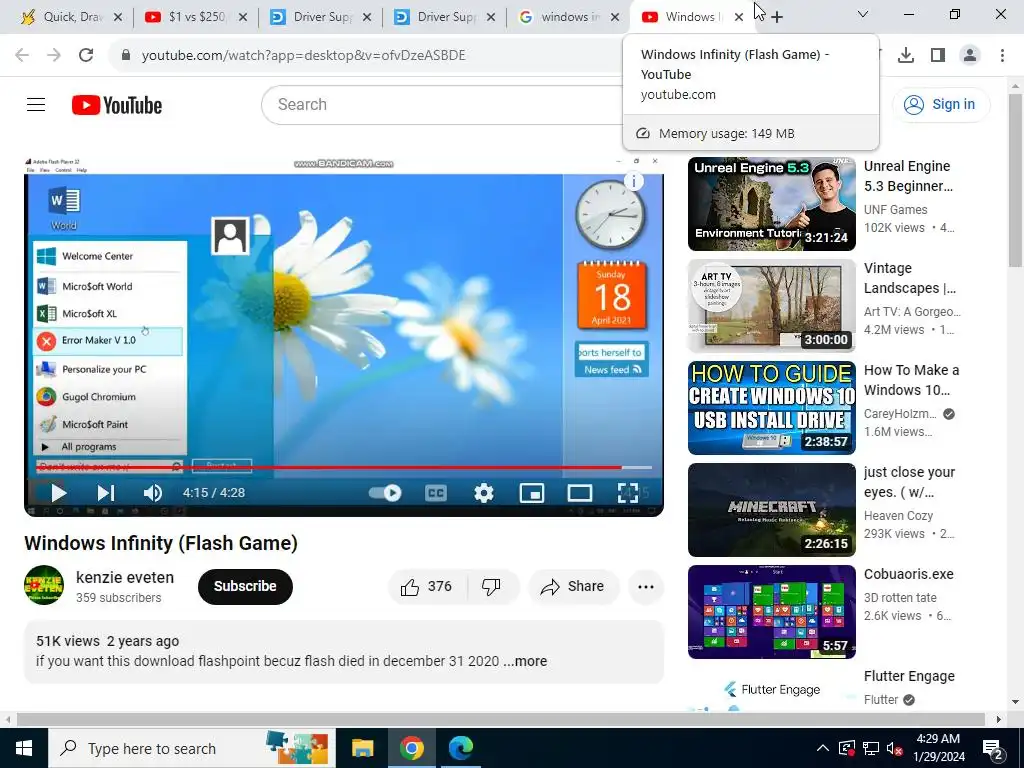The height and width of the screenshot is (768, 1024).
Task: Close the Windows Infinity YouTube tab
Action: (739, 17)
